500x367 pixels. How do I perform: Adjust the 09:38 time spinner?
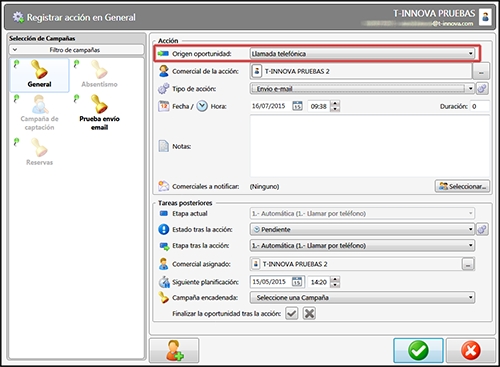pos(335,106)
